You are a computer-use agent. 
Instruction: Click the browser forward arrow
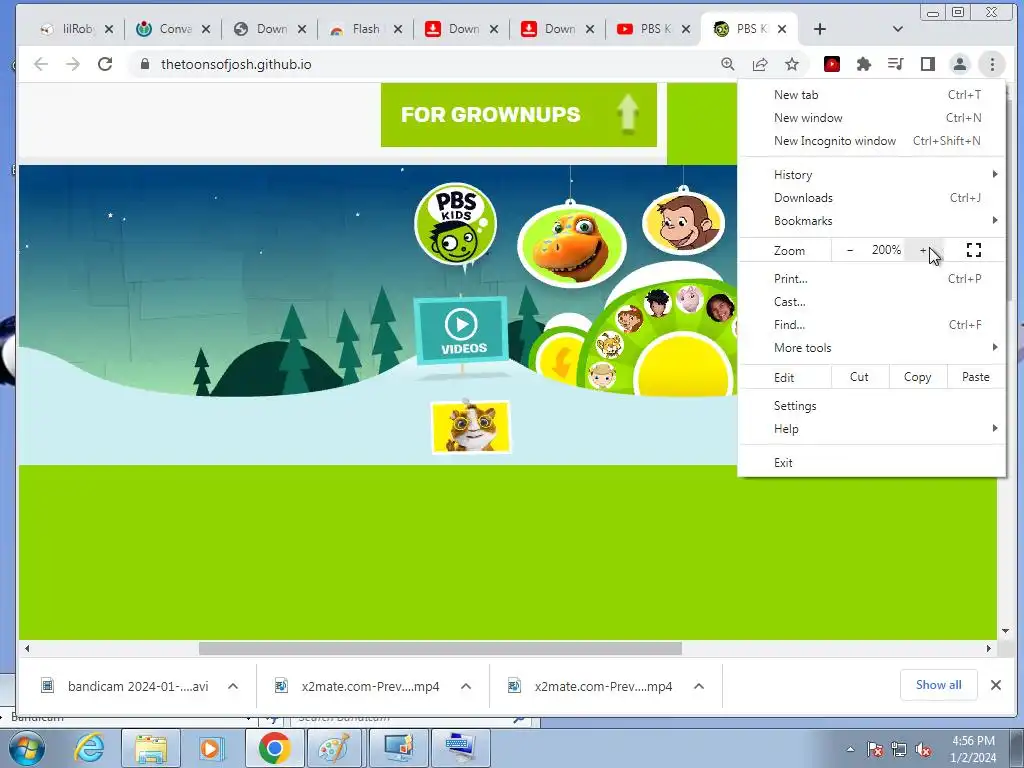point(72,64)
